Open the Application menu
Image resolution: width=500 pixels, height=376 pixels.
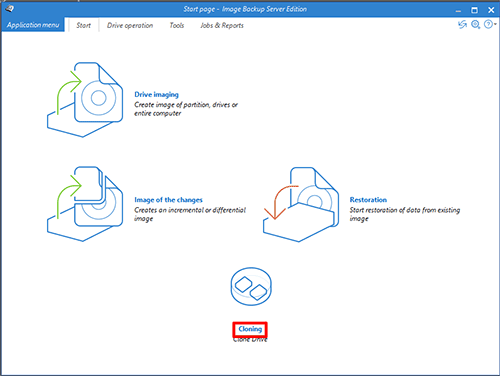(33, 25)
